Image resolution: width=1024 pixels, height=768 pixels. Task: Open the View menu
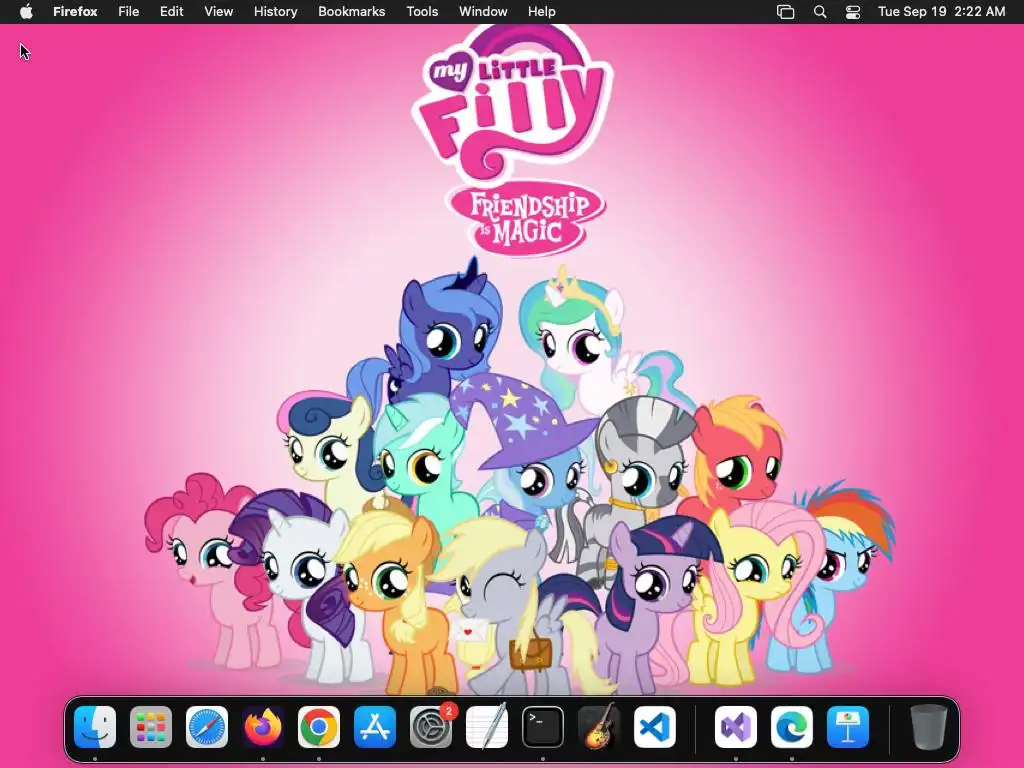point(219,12)
